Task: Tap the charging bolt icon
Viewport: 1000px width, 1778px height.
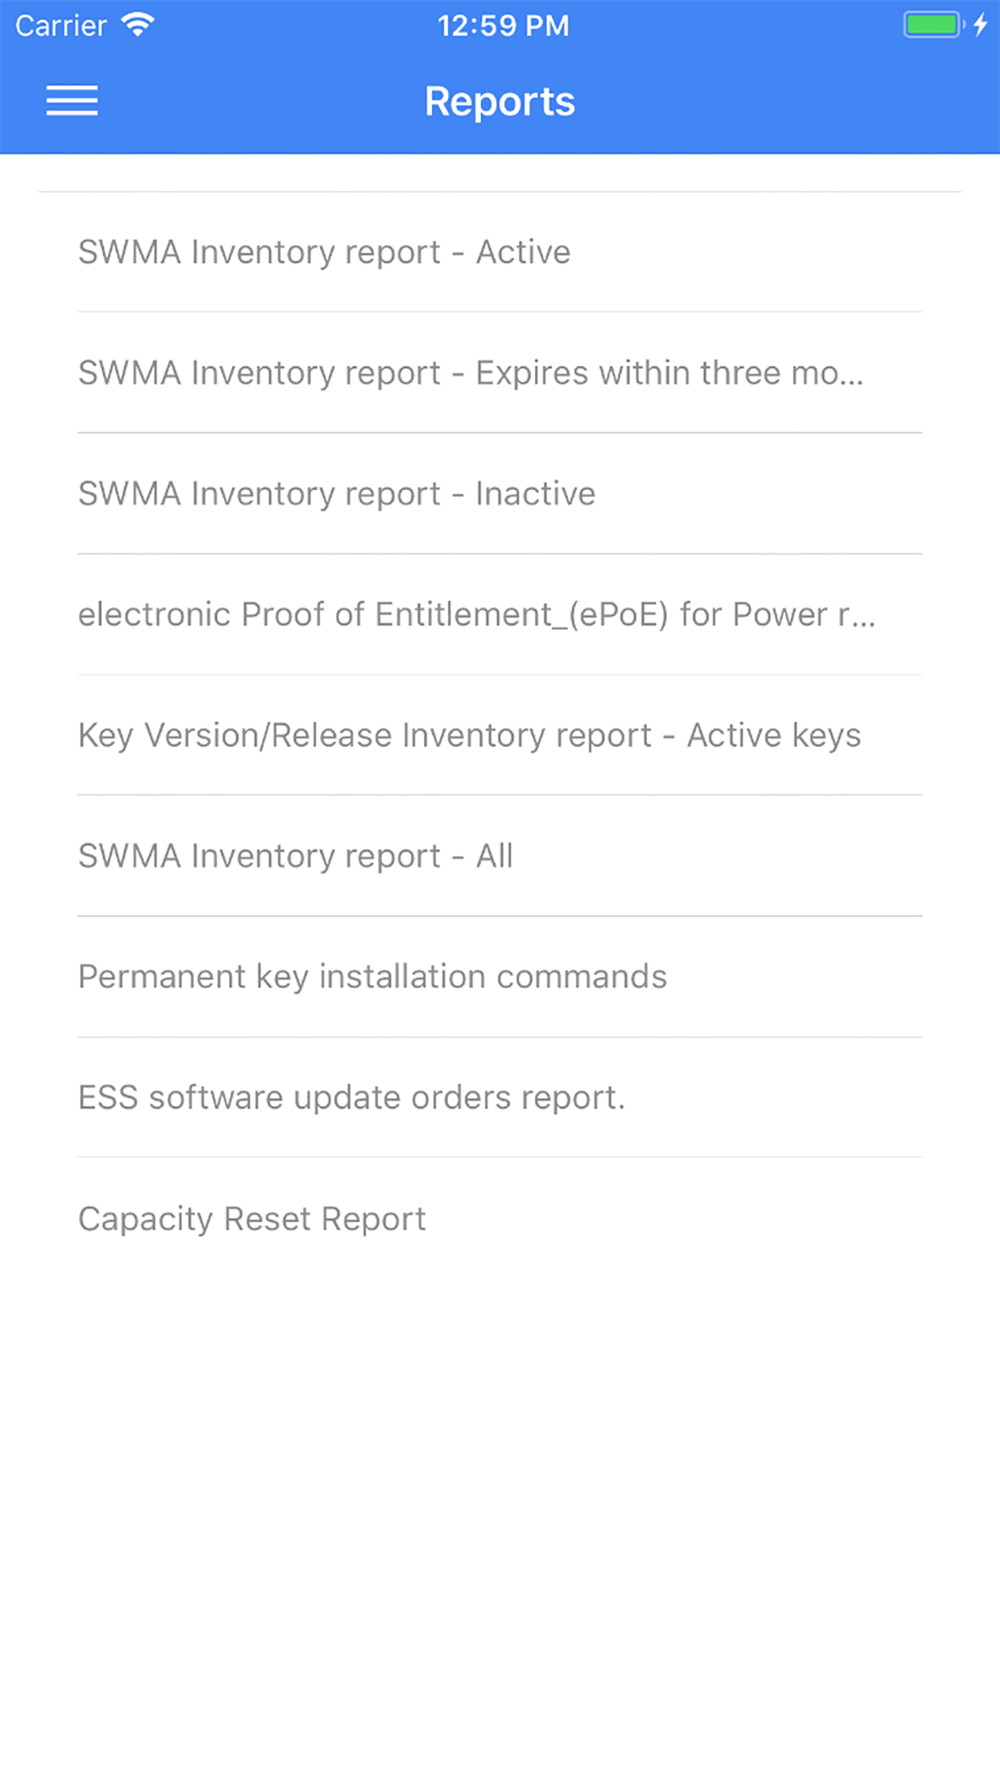Action: [x=981, y=24]
